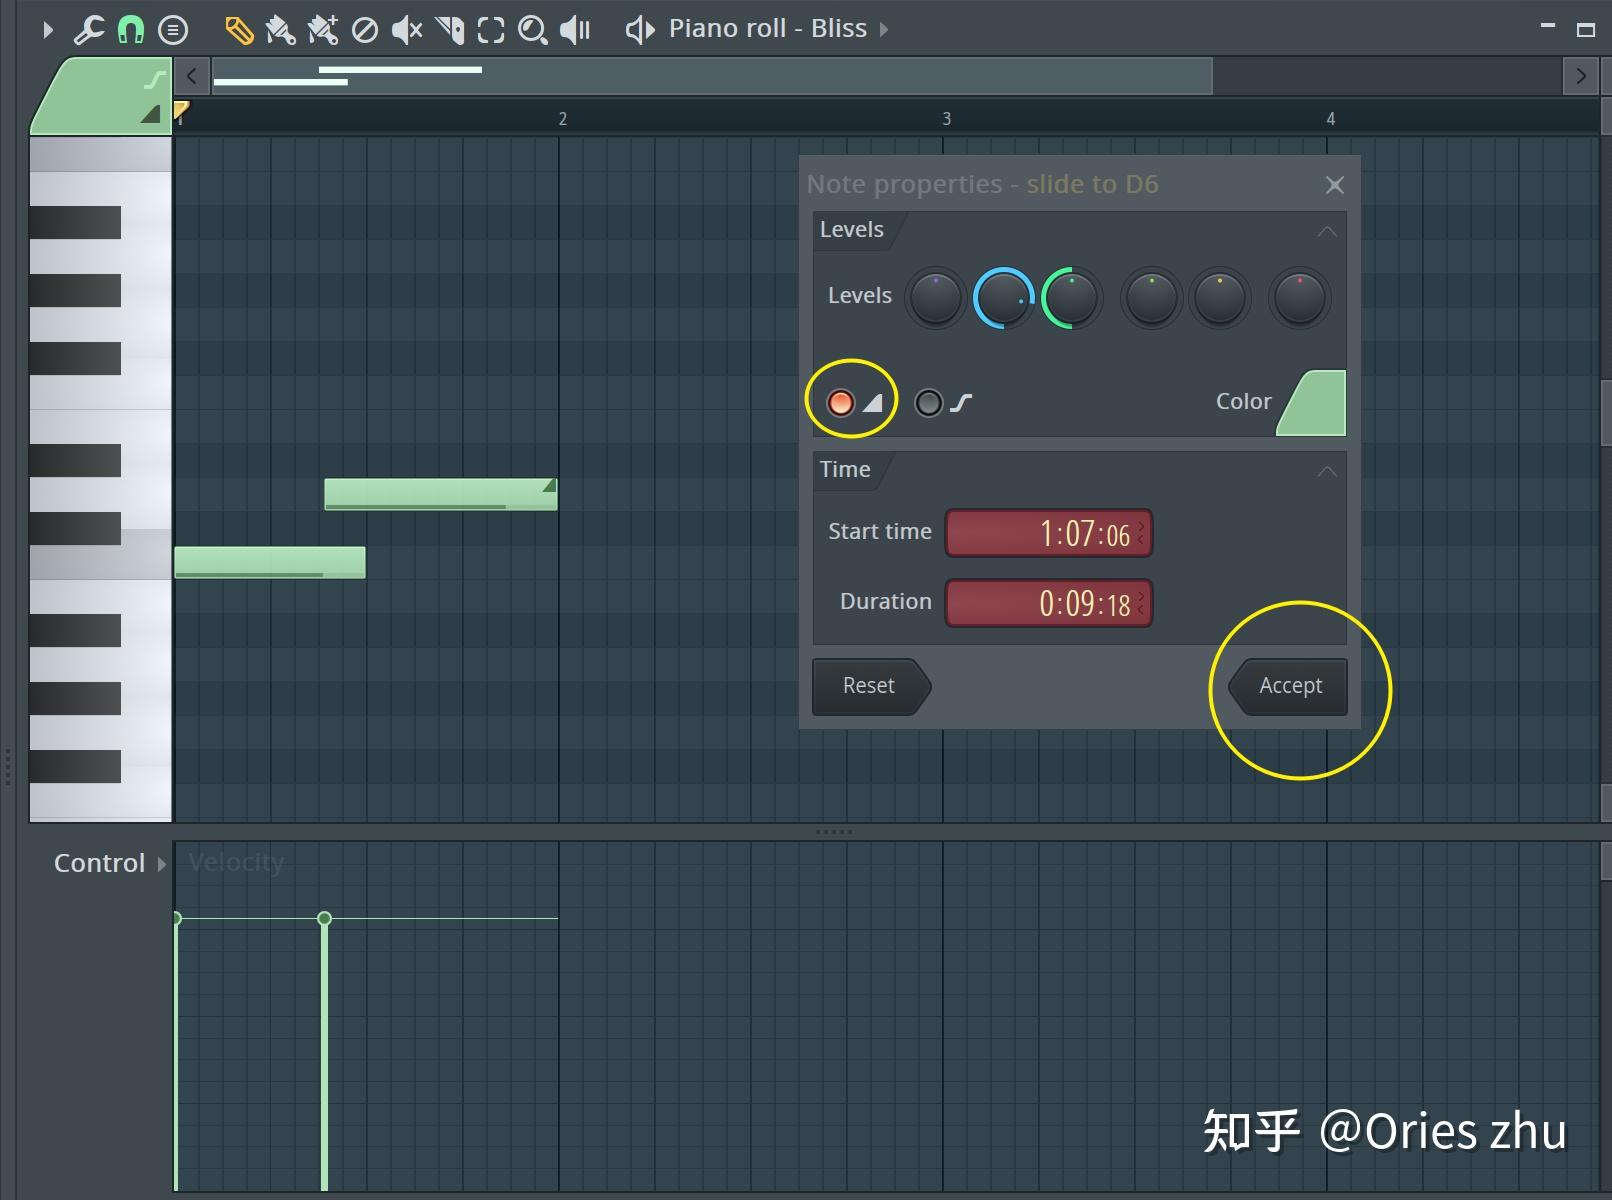
Task: Click bar 2 on the timeline ruler
Action: click(x=562, y=119)
